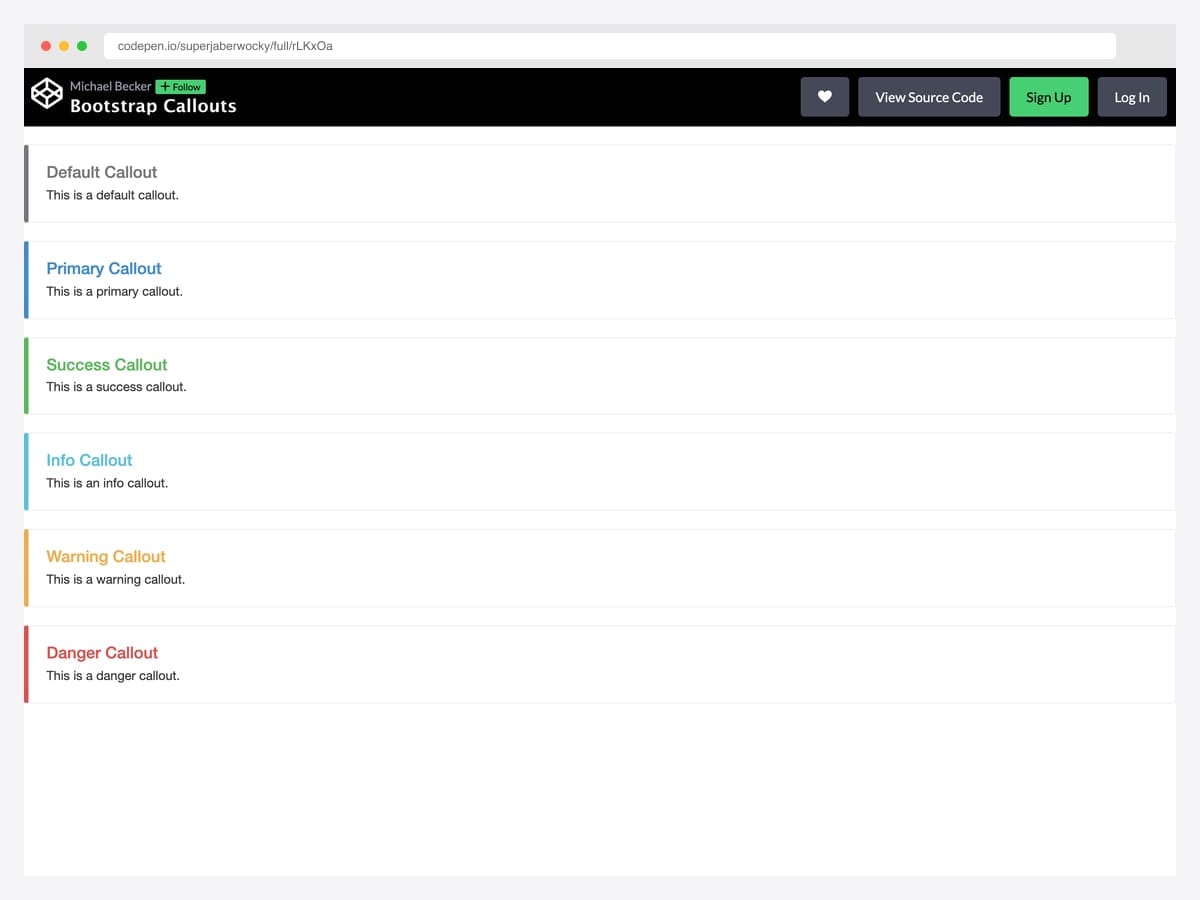Focus the browser address bar
The width and height of the screenshot is (1200, 900).
point(610,46)
